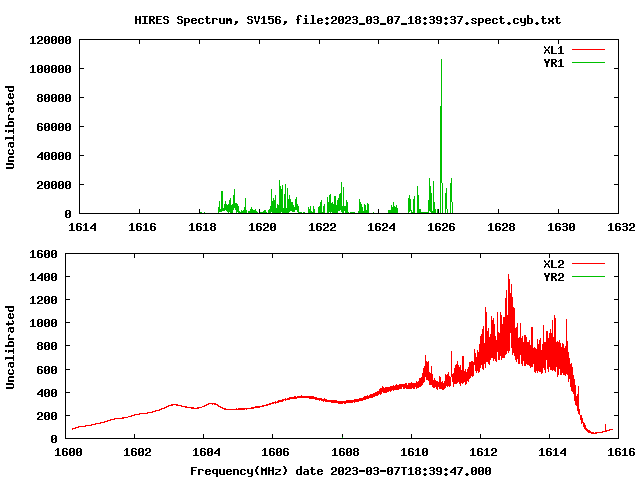Click the green YR2 legend line sample
Screen dimensions: 640x480
(x=588, y=277)
